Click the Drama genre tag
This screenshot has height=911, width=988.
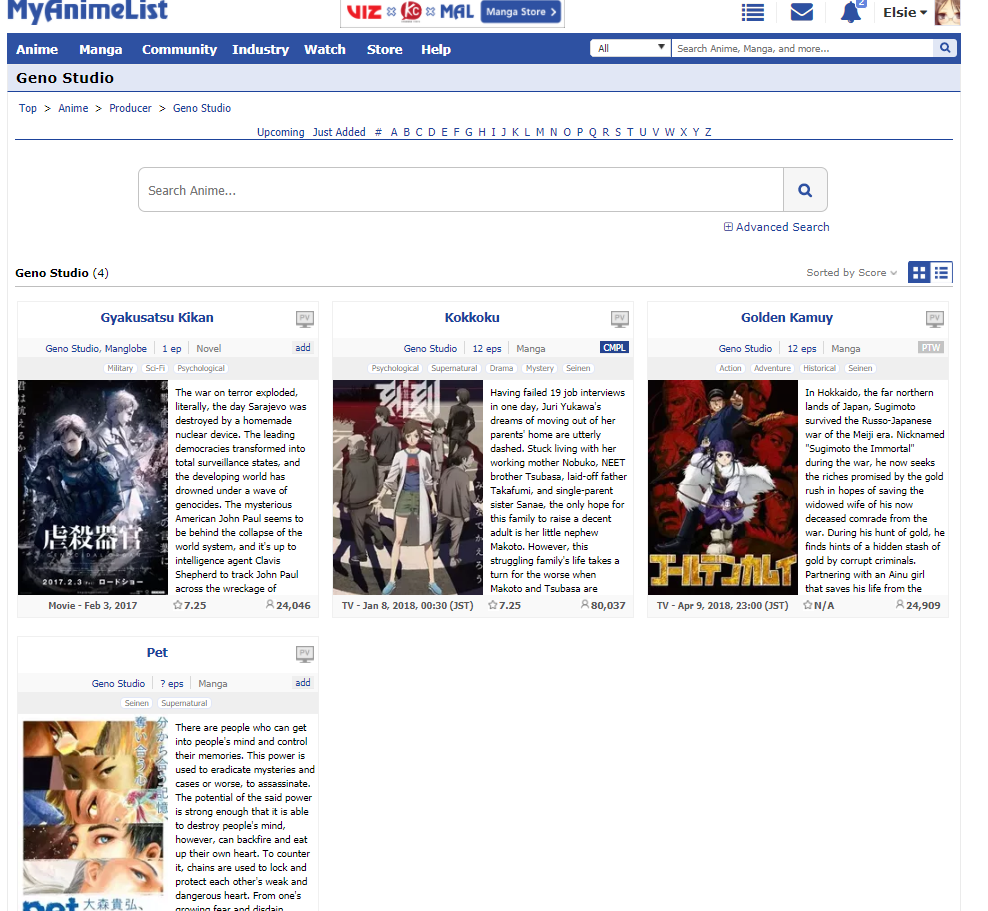(x=502, y=368)
